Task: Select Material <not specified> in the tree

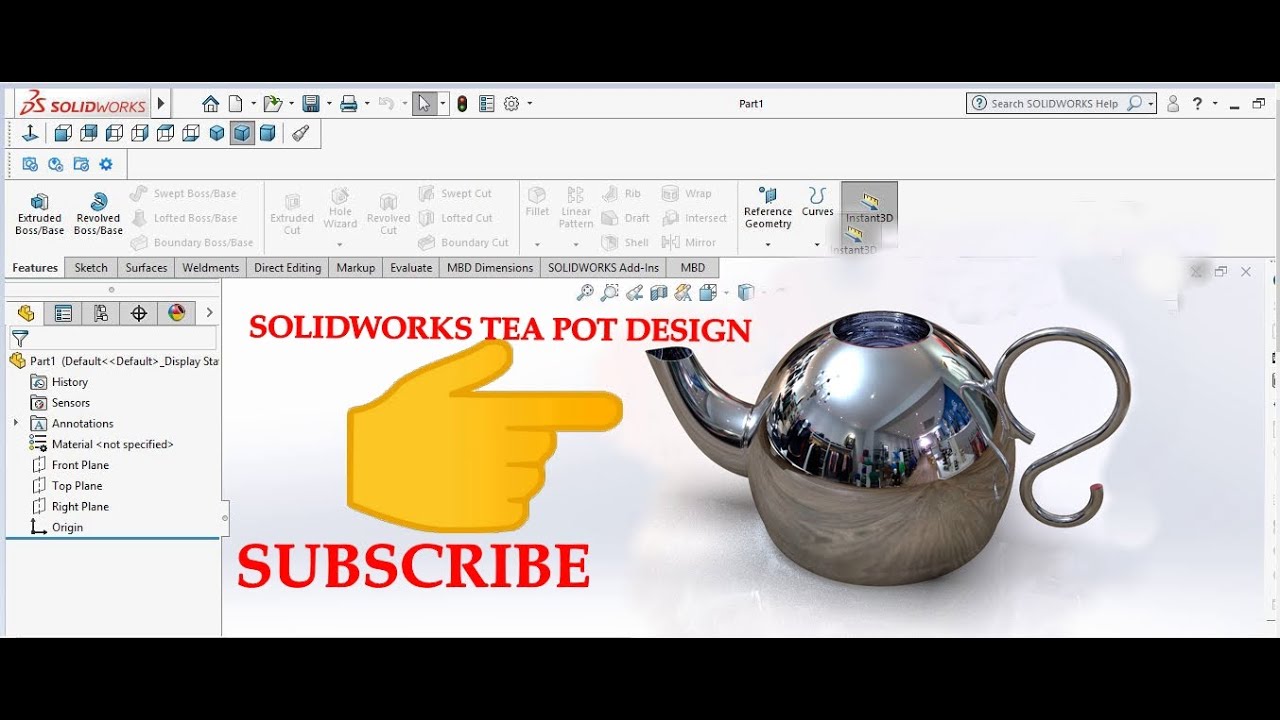Action: 101,444
